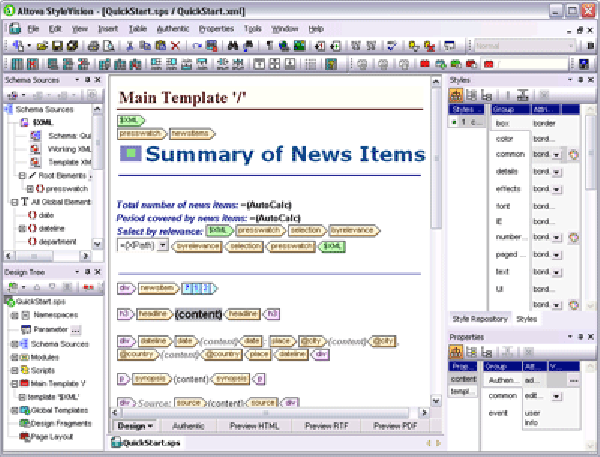Expand the Namespaces node in Design Tree
Viewport: 600px width, 457px height.
tap(15, 315)
